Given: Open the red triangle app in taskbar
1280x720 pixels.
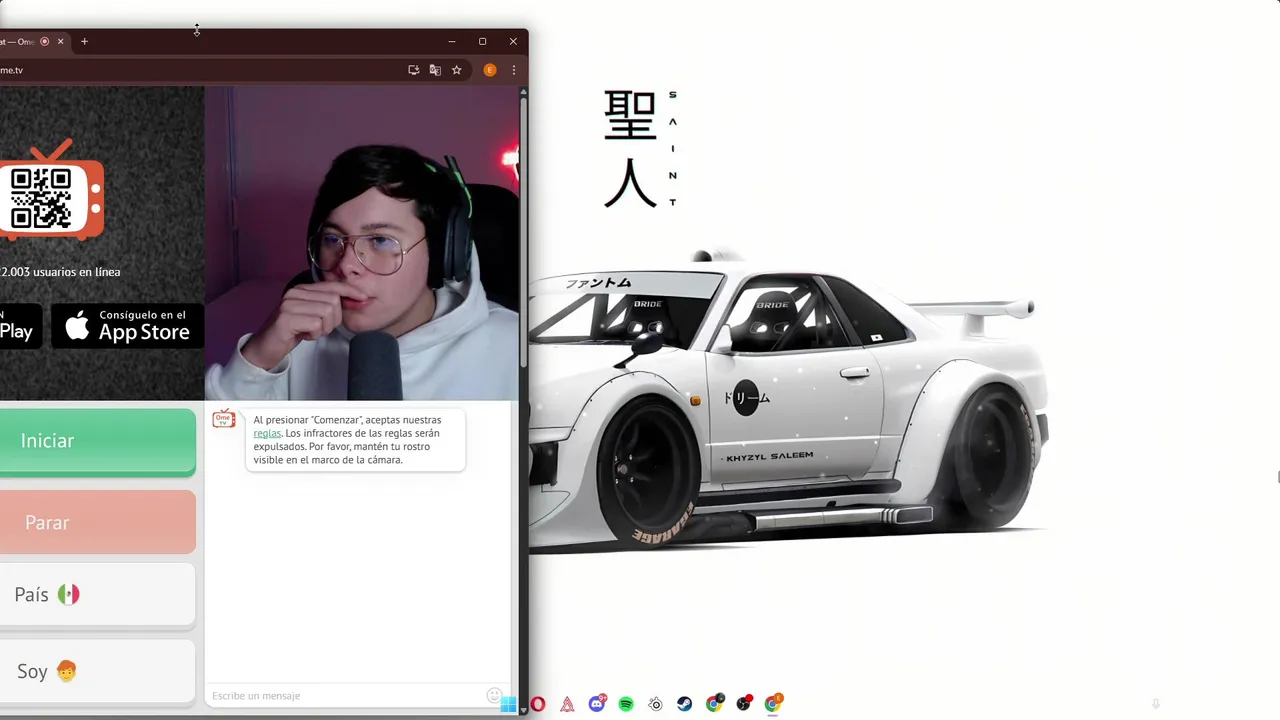Looking at the screenshot, I should point(567,704).
